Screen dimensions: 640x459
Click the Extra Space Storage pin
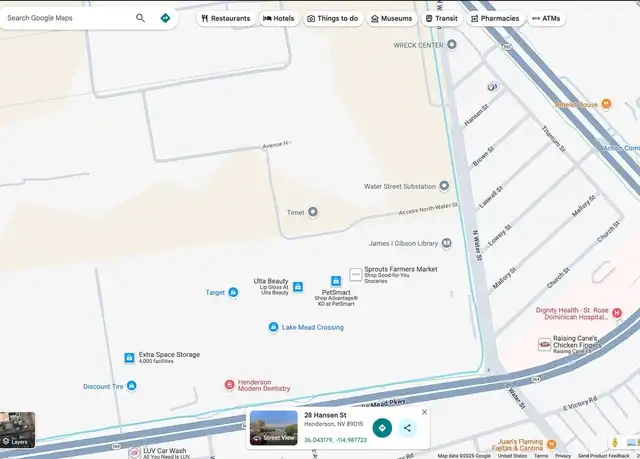point(129,358)
